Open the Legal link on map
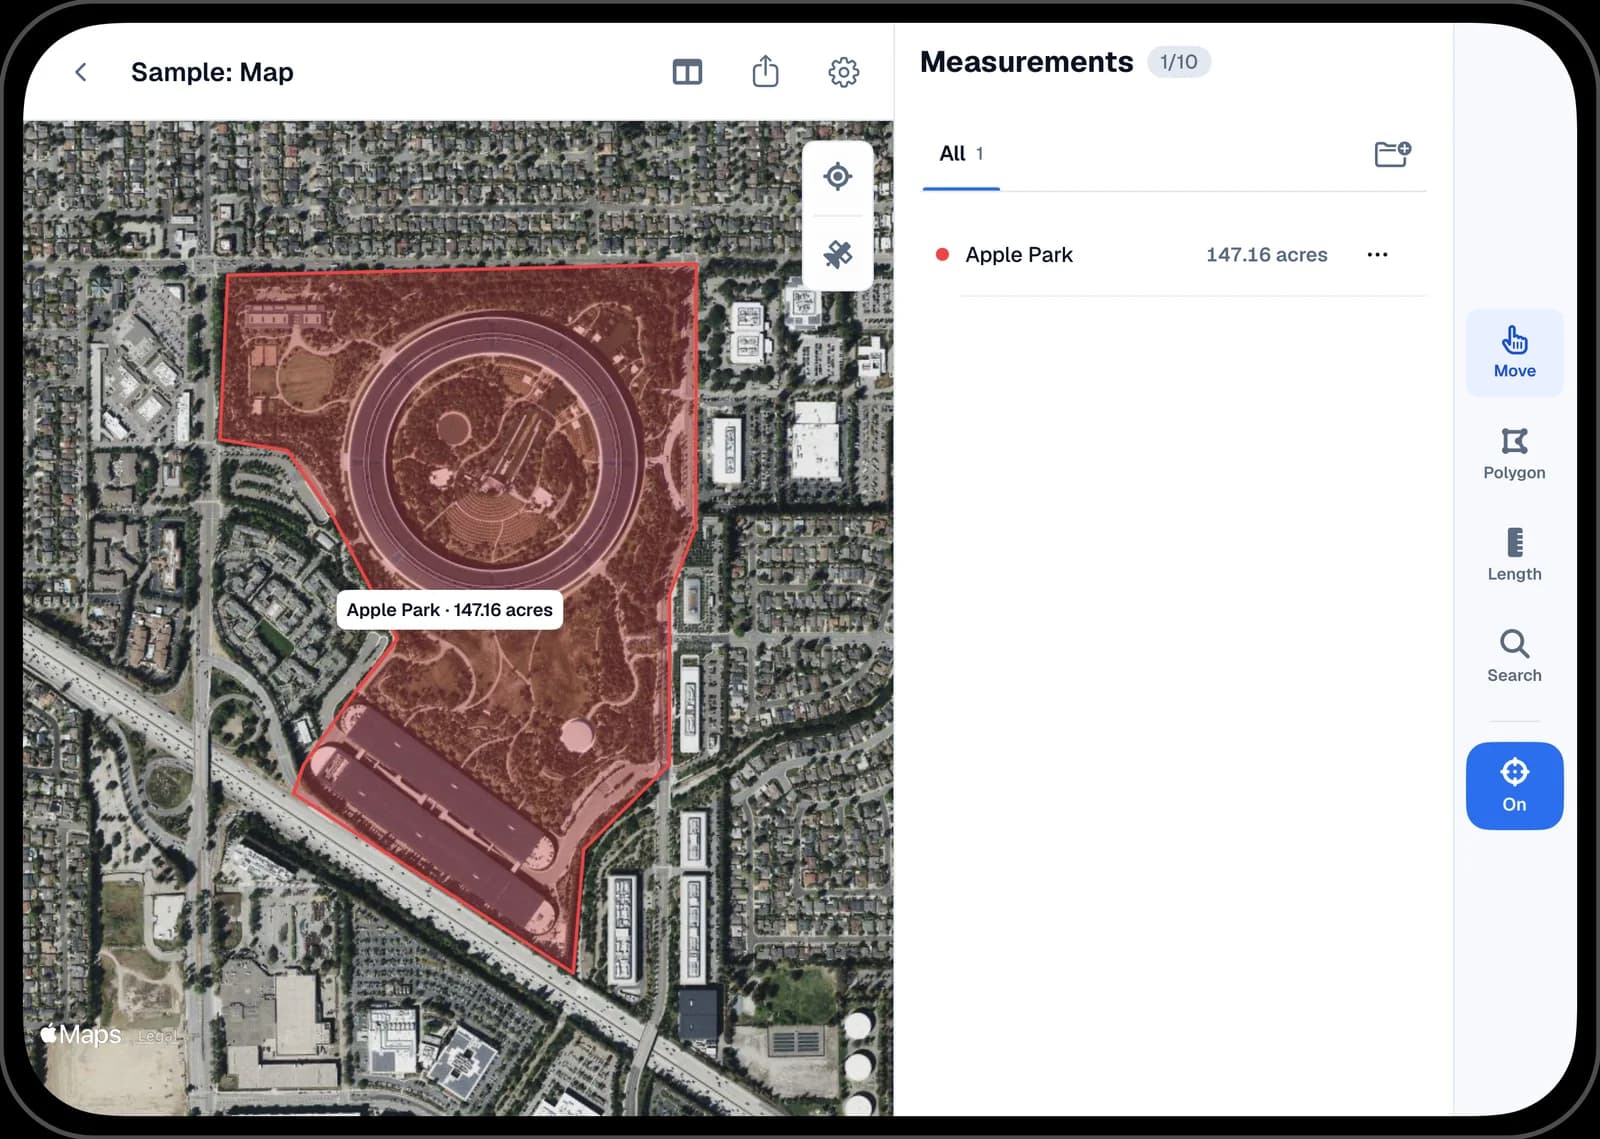The width and height of the screenshot is (1600, 1139). 156,1036
